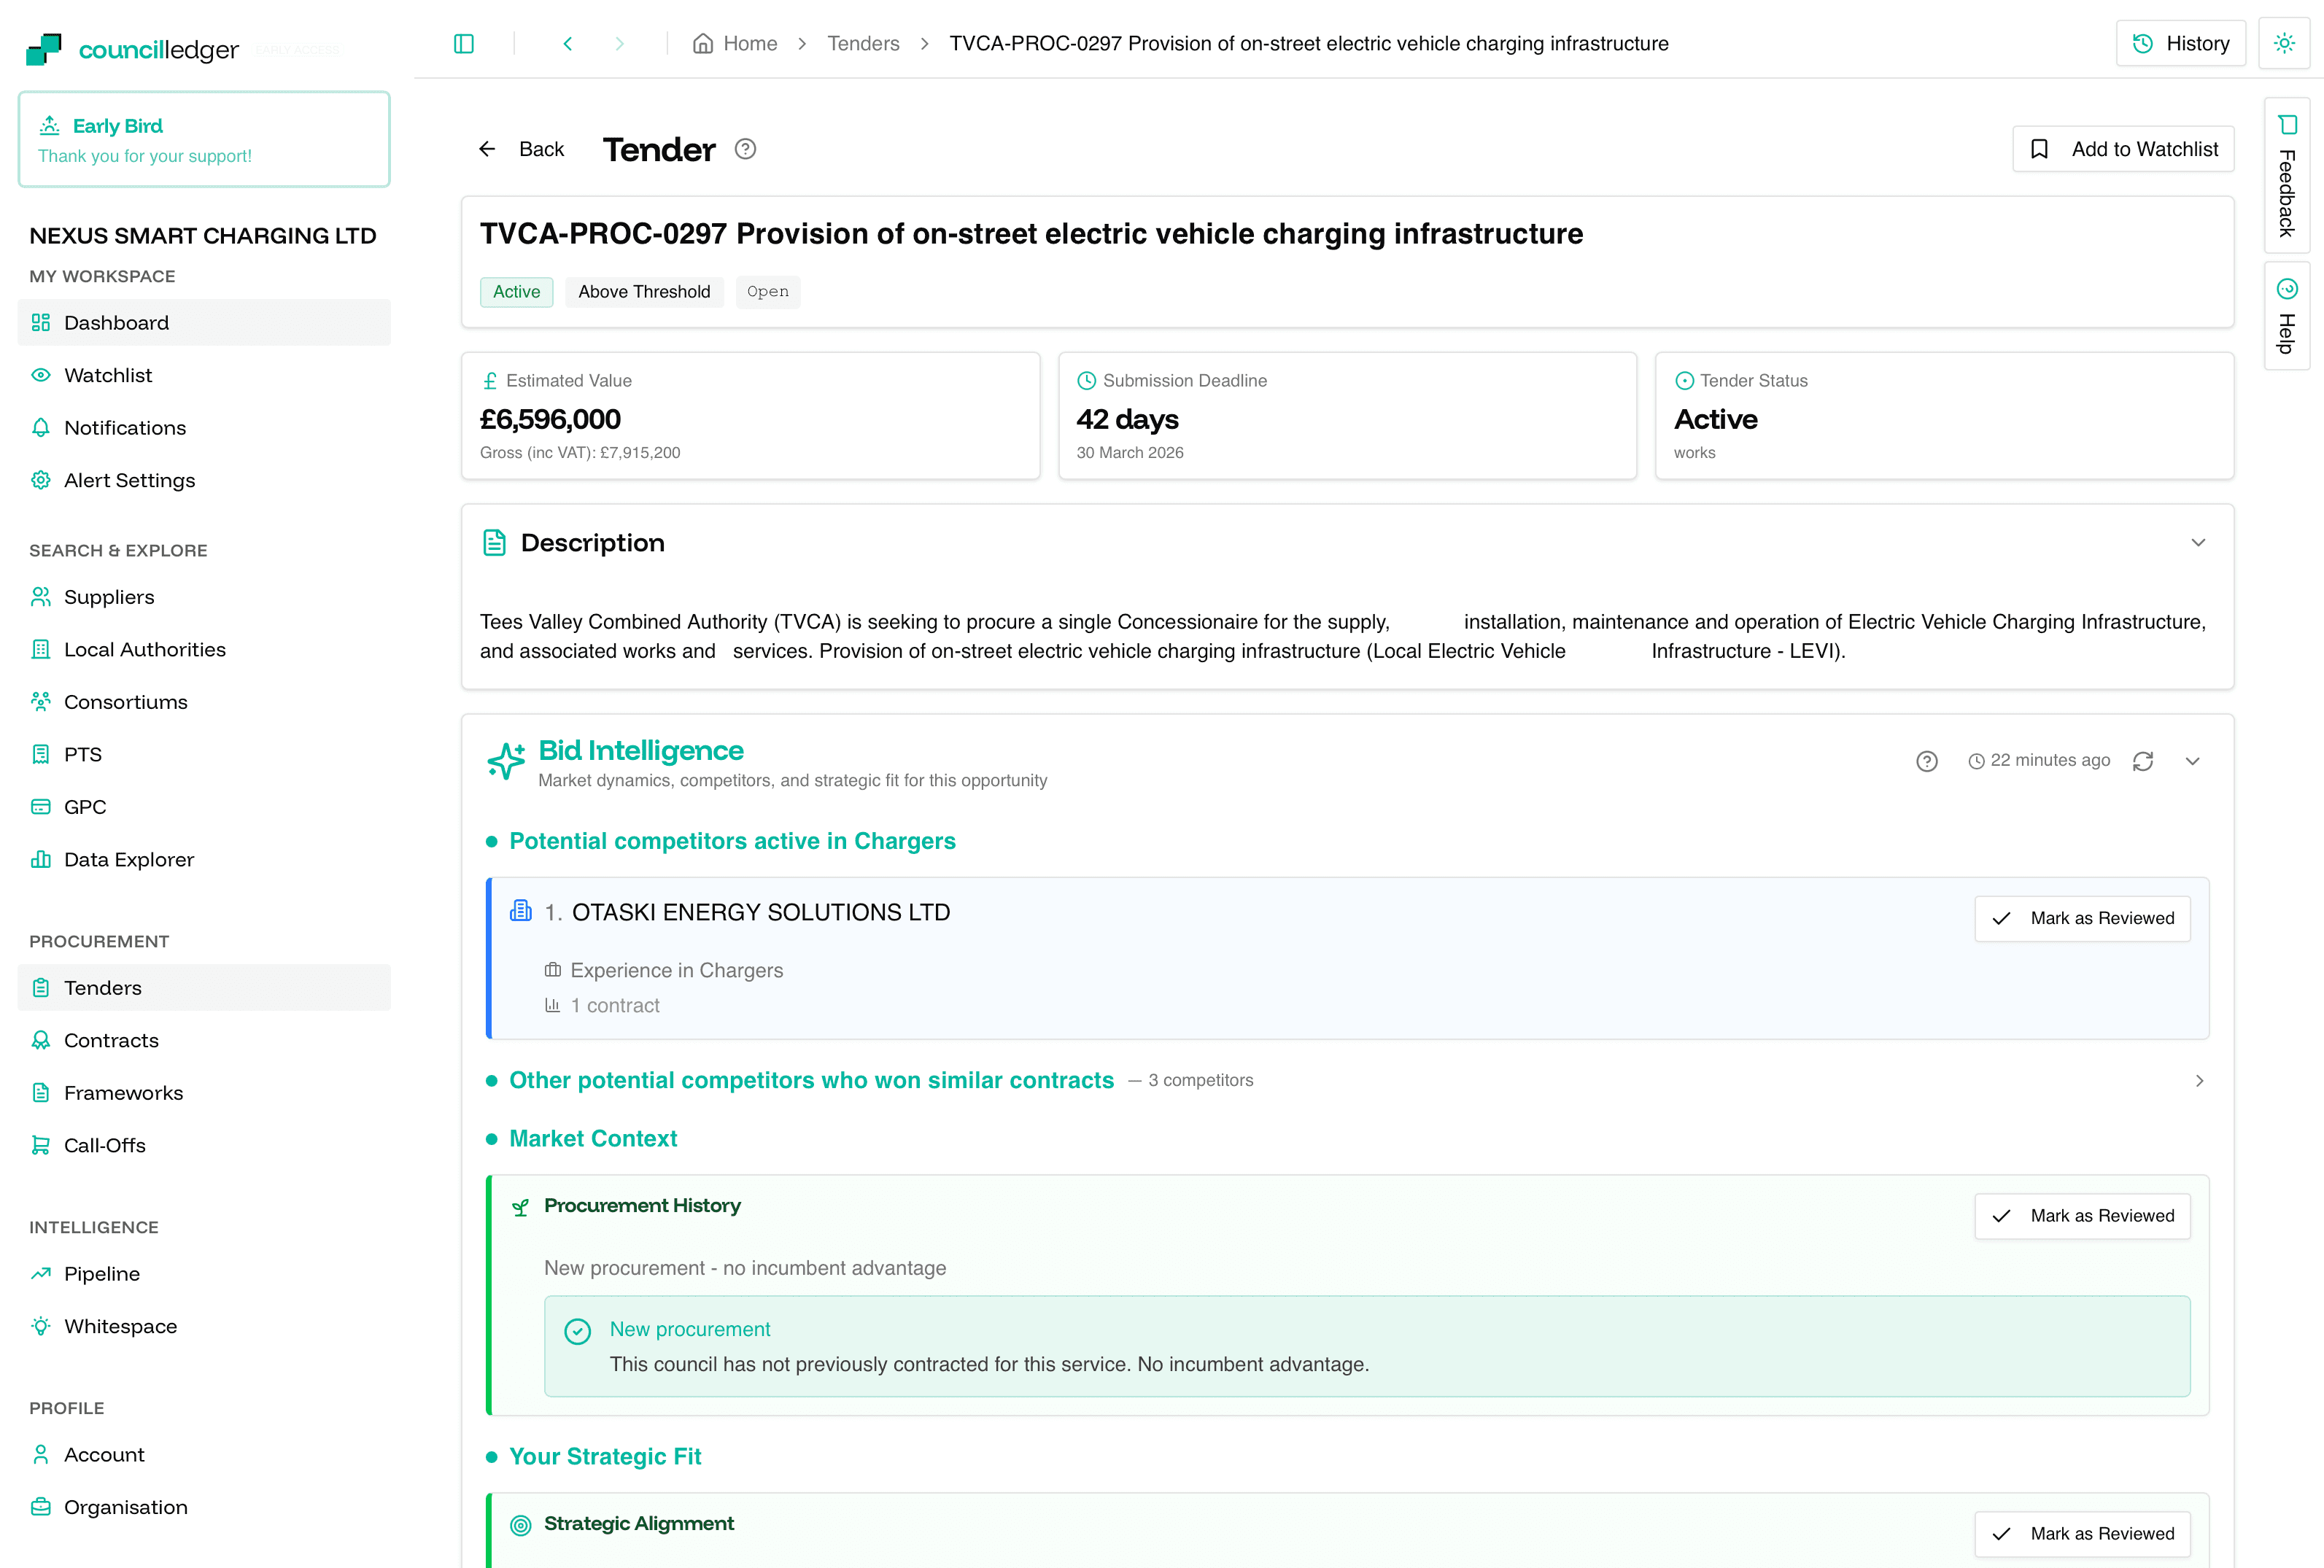The image size is (2324, 1568).
Task: Open Contracts in the sidebar
Action: pos(204,1040)
